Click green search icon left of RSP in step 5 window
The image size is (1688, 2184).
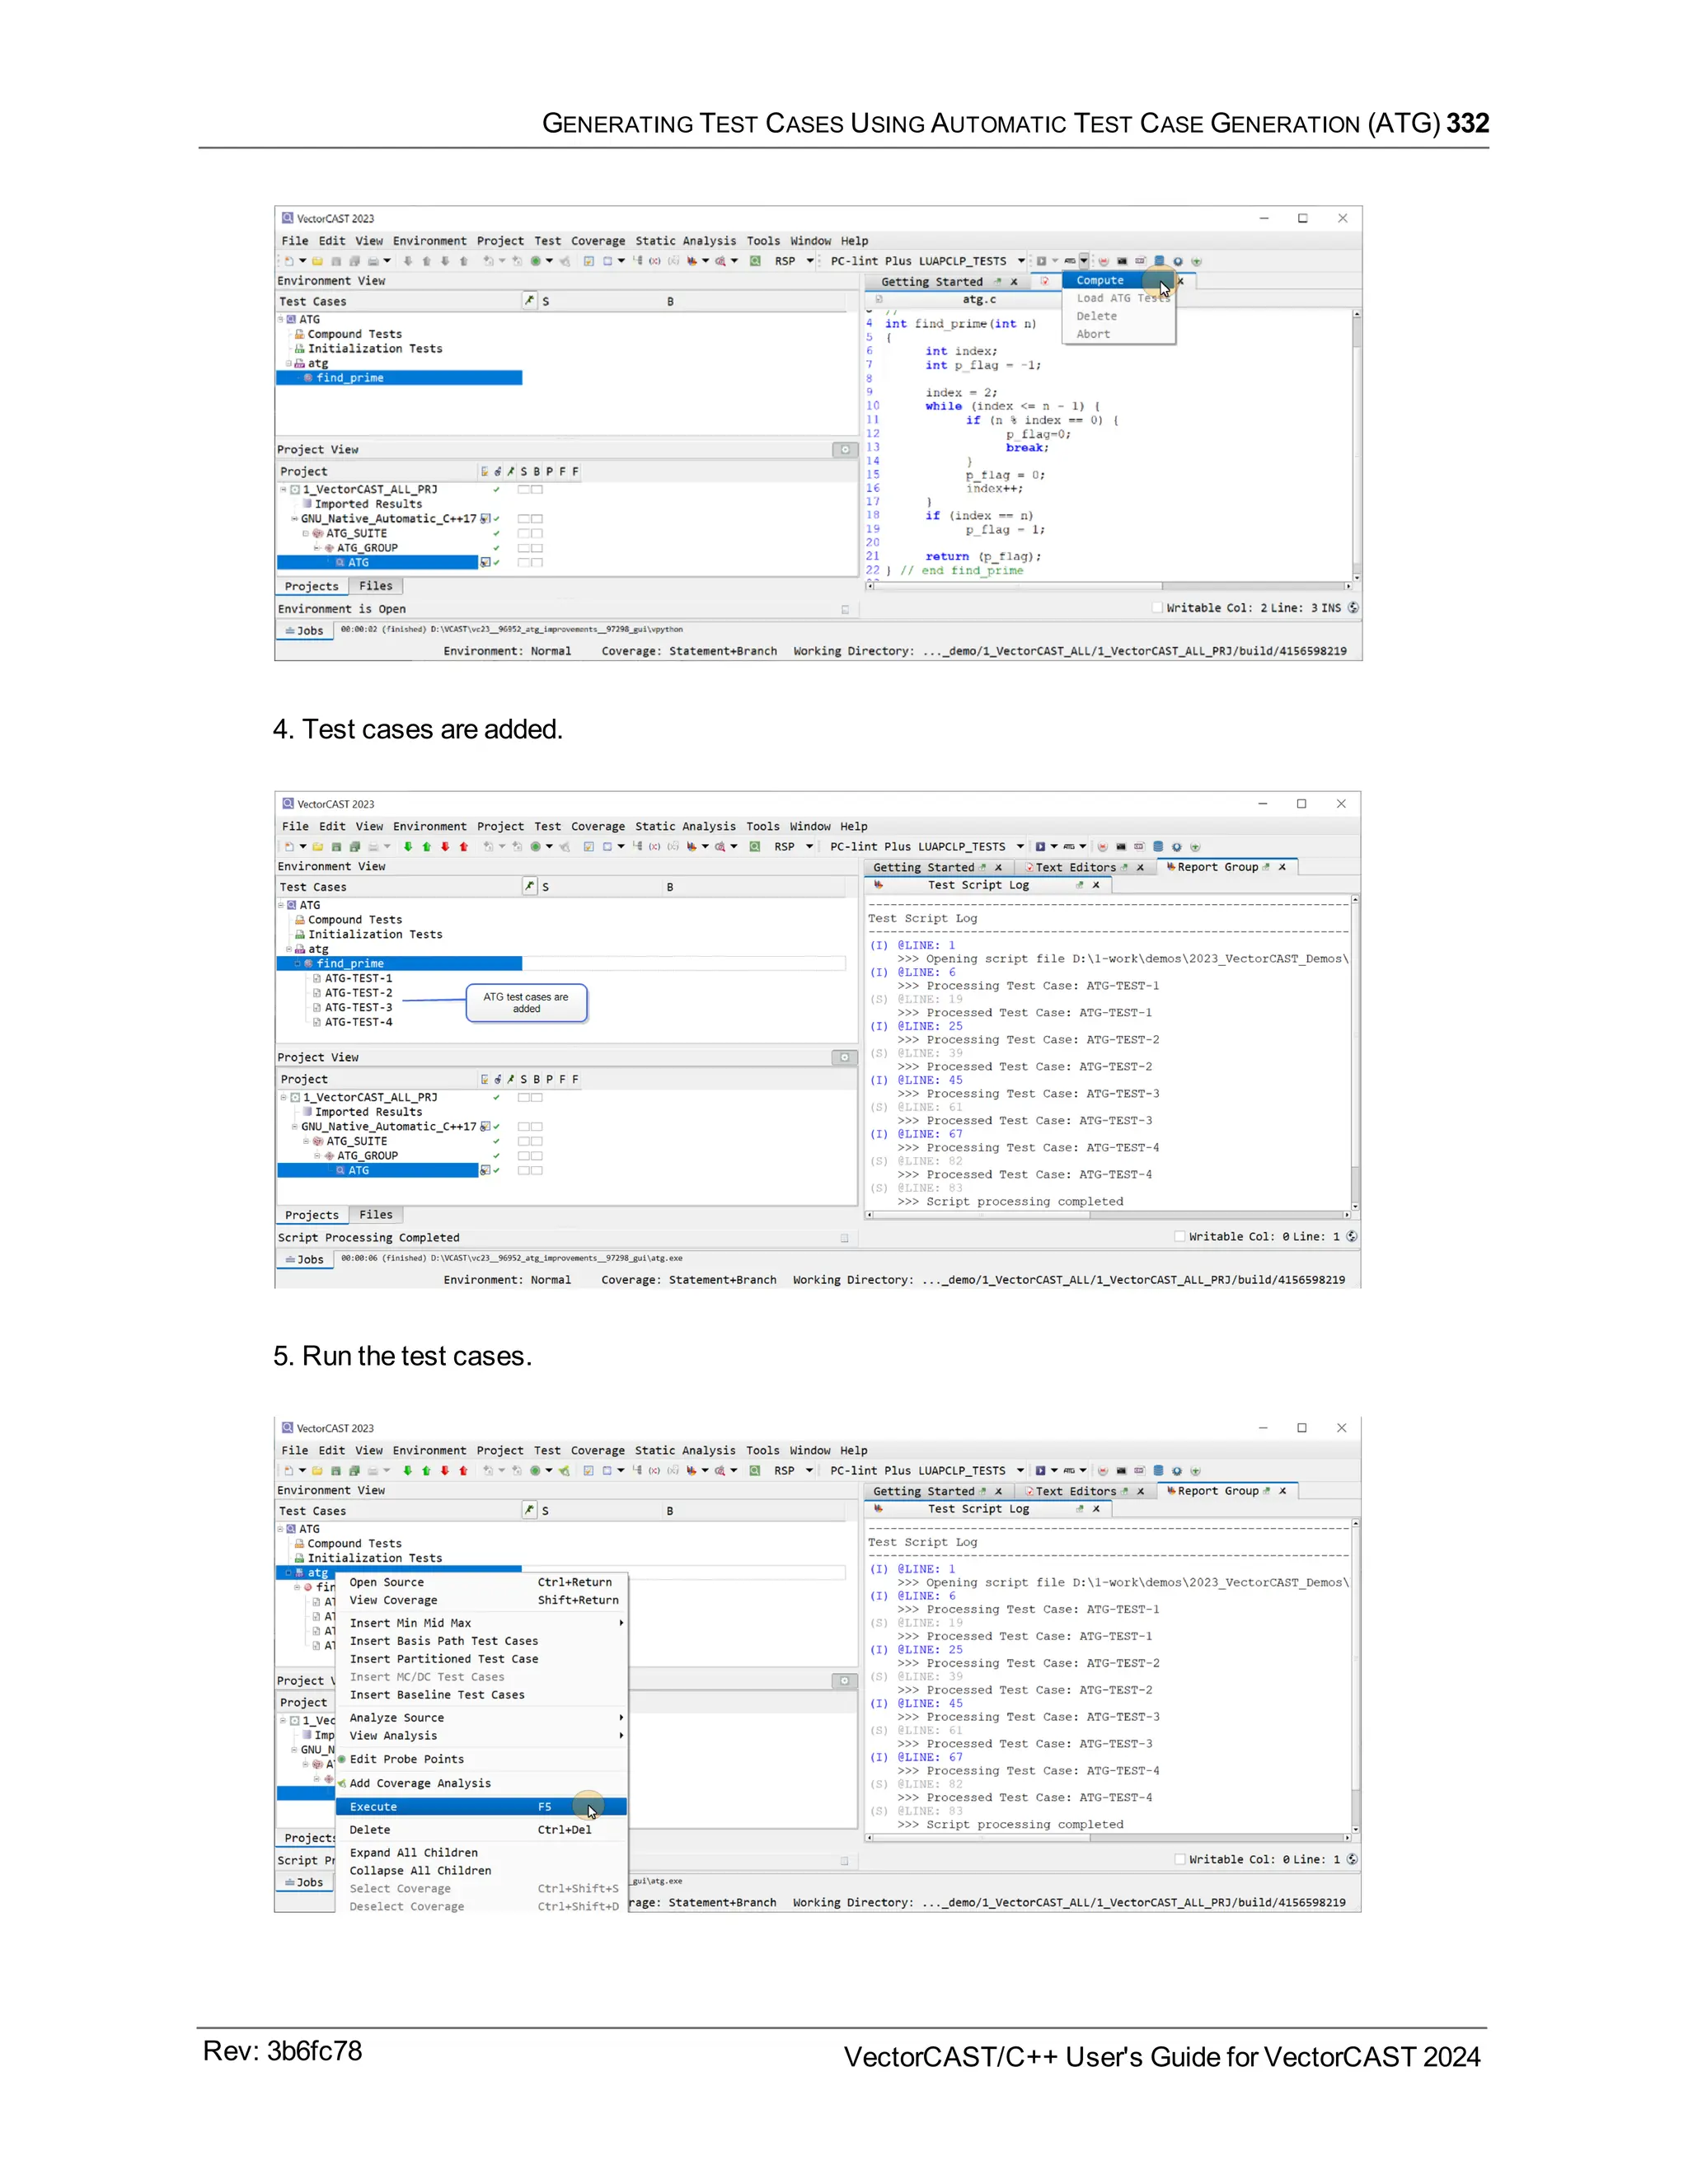click(x=755, y=1471)
